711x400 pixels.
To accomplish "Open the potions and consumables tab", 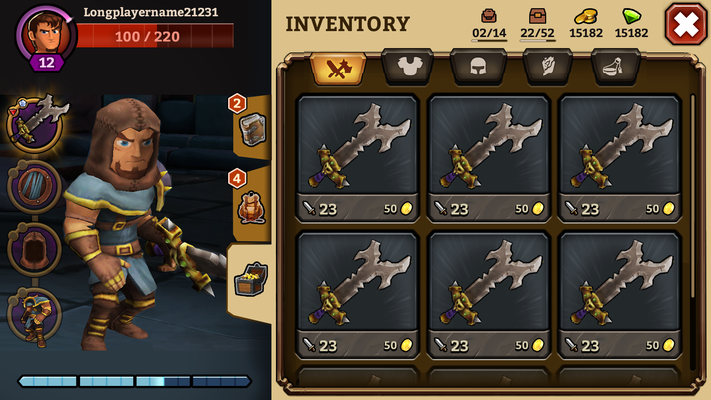I will pos(615,67).
